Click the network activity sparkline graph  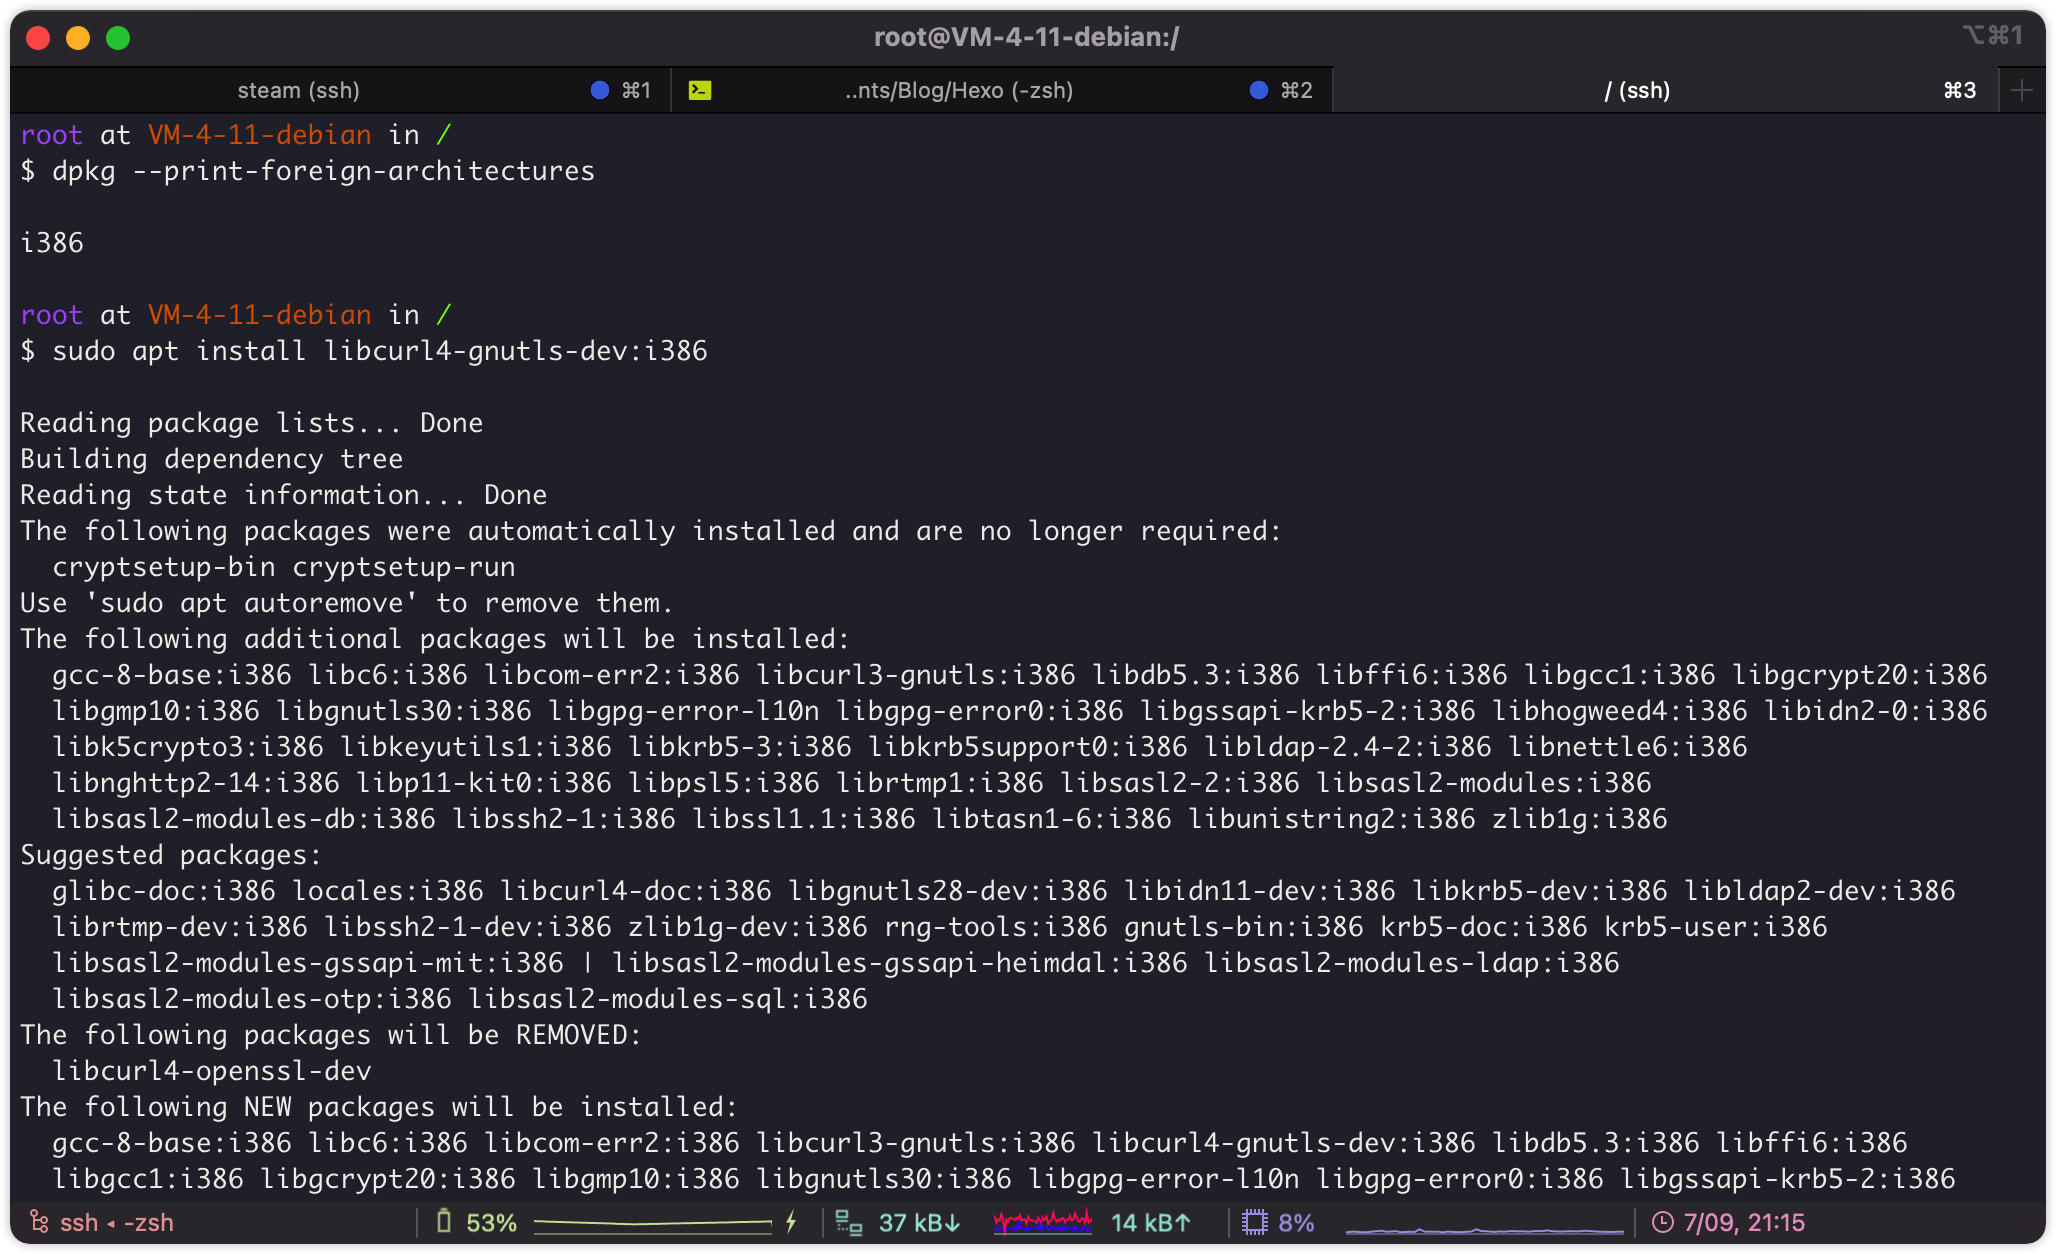pos(1042,1222)
